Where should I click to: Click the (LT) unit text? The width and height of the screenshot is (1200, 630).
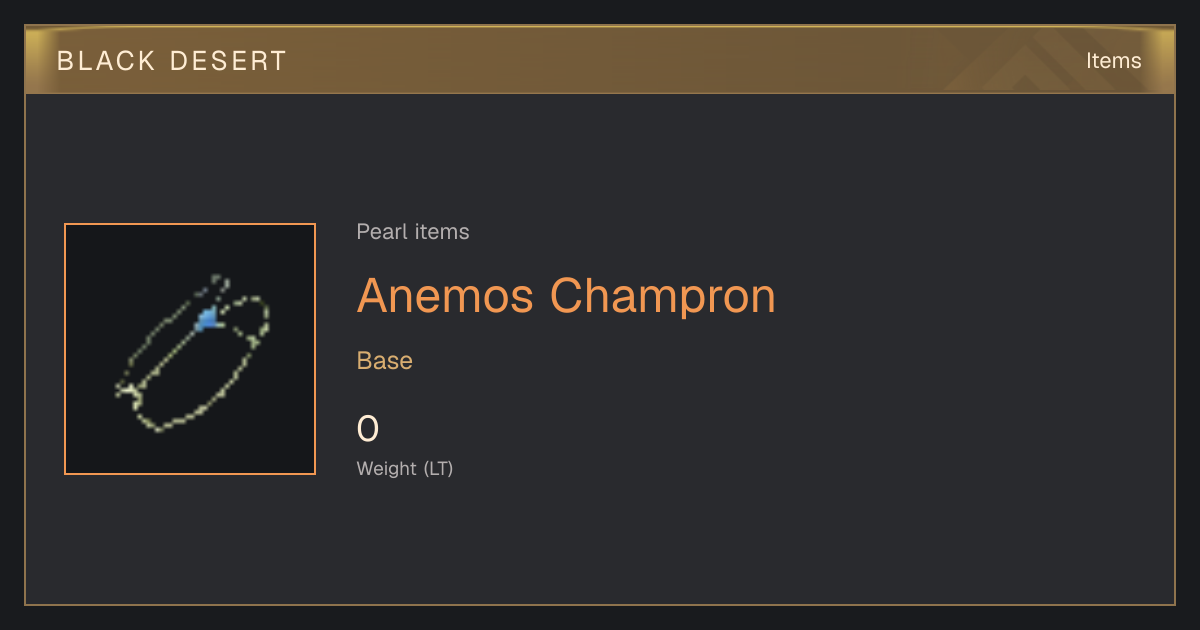pyautogui.click(x=438, y=468)
